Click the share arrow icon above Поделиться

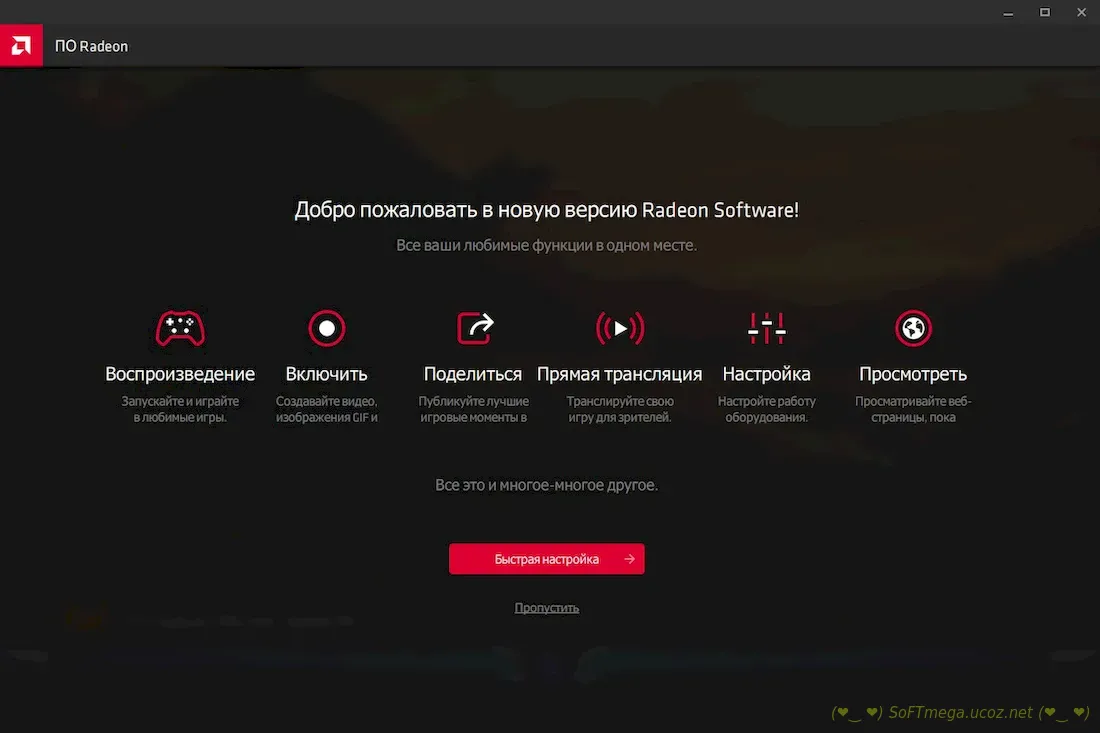(474, 327)
